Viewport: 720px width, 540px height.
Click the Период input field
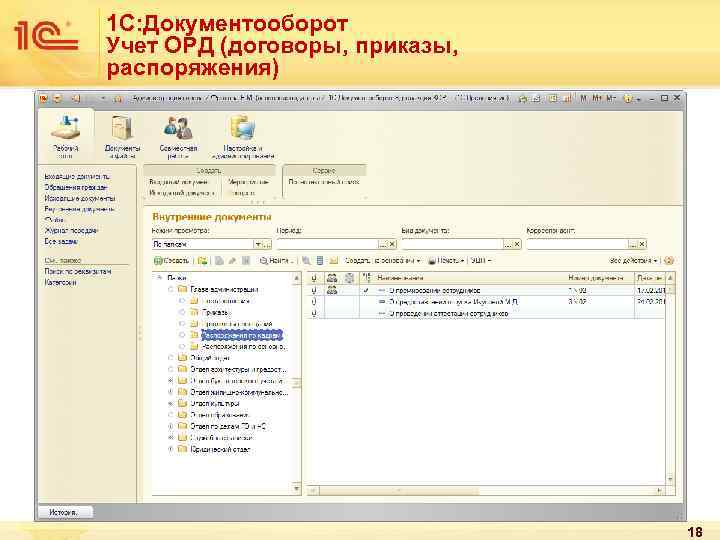coord(328,244)
